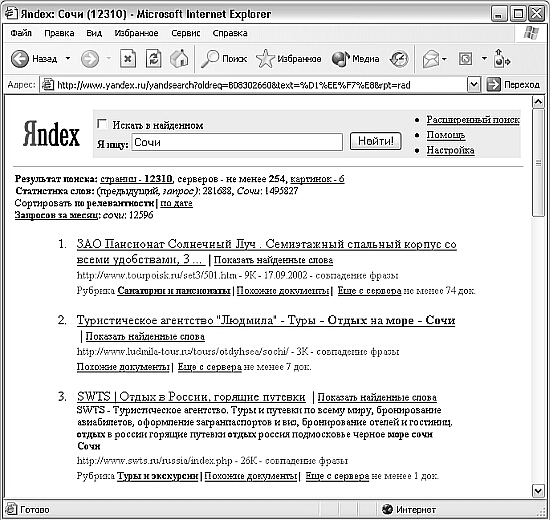Viewport: 550px width, 520px height.
Task: Click the Интернет zone globe icon
Action: 388,509
